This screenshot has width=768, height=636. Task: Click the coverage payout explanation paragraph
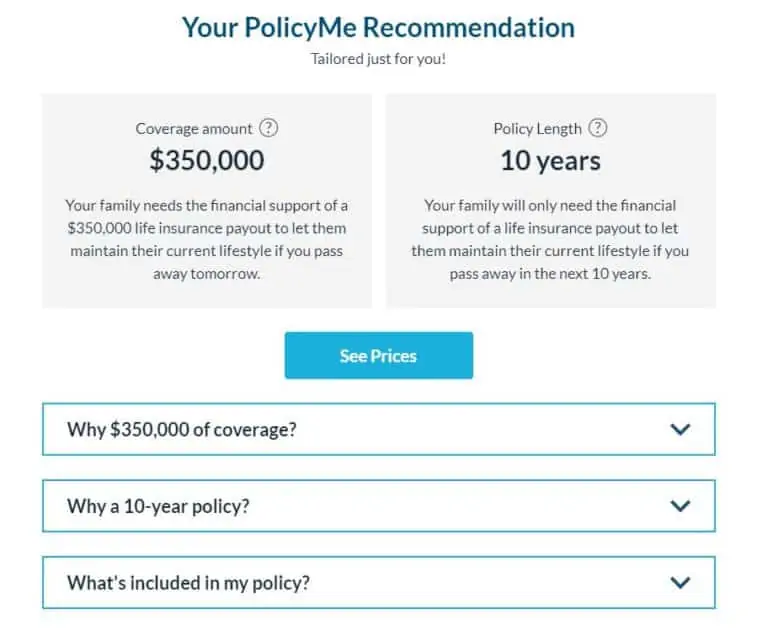(207, 239)
